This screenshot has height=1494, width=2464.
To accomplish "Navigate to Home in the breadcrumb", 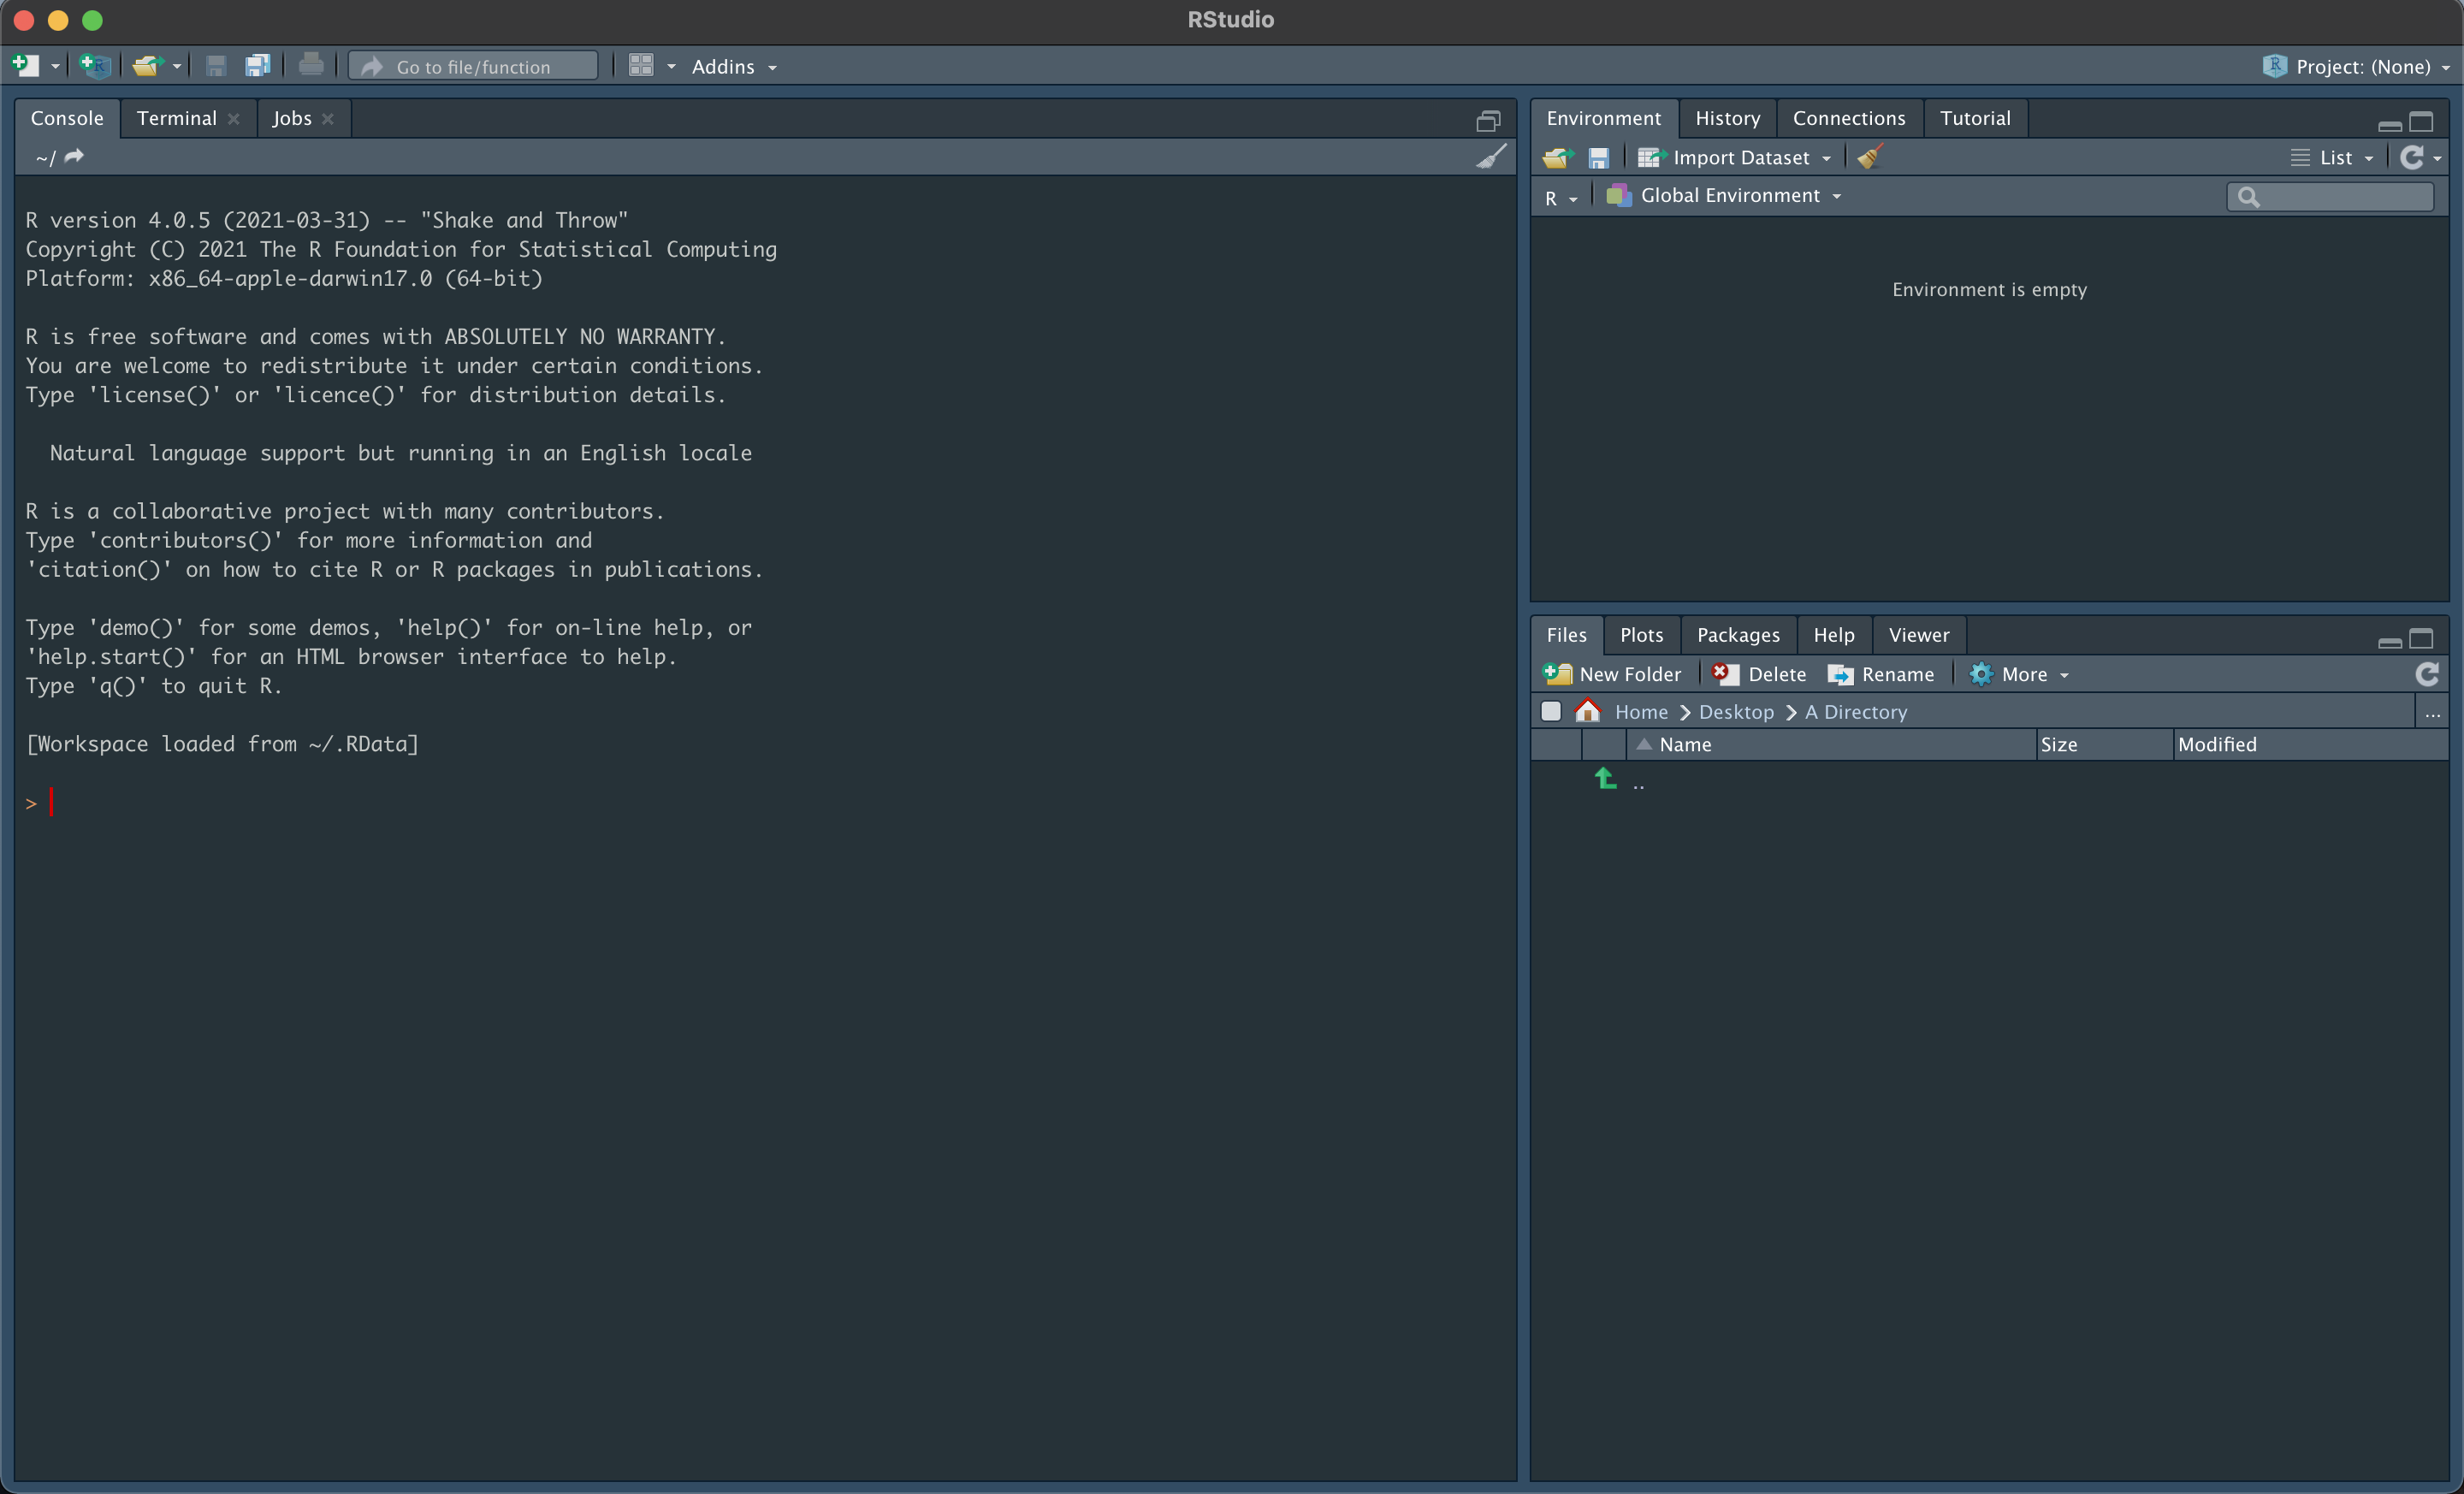I will tap(1641, 712).
